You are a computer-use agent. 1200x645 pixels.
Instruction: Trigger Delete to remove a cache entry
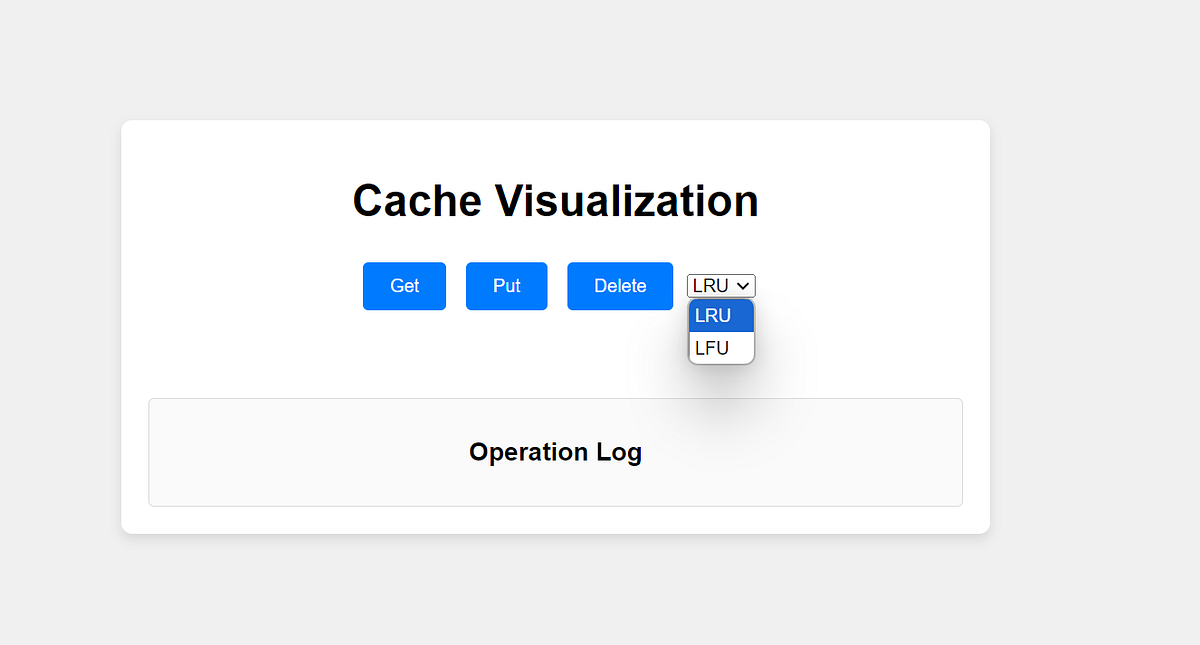click(x=620, y=286)
